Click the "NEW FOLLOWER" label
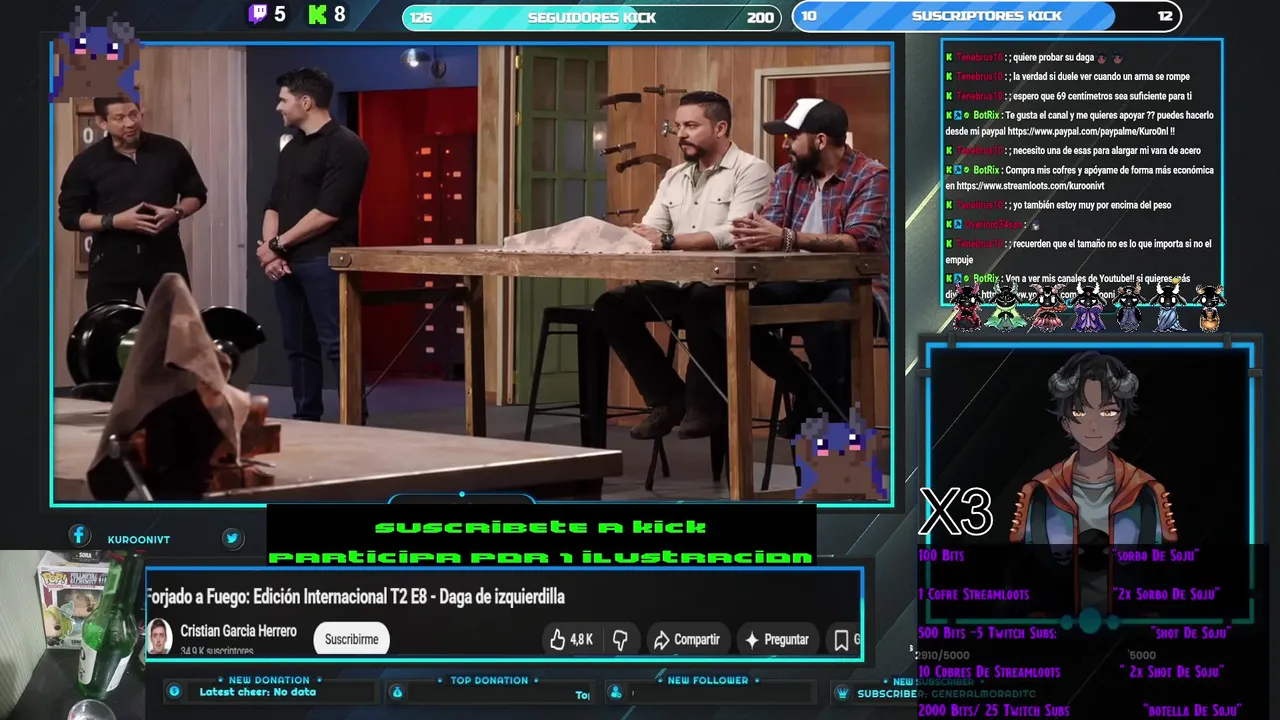 tap(708, 680)
